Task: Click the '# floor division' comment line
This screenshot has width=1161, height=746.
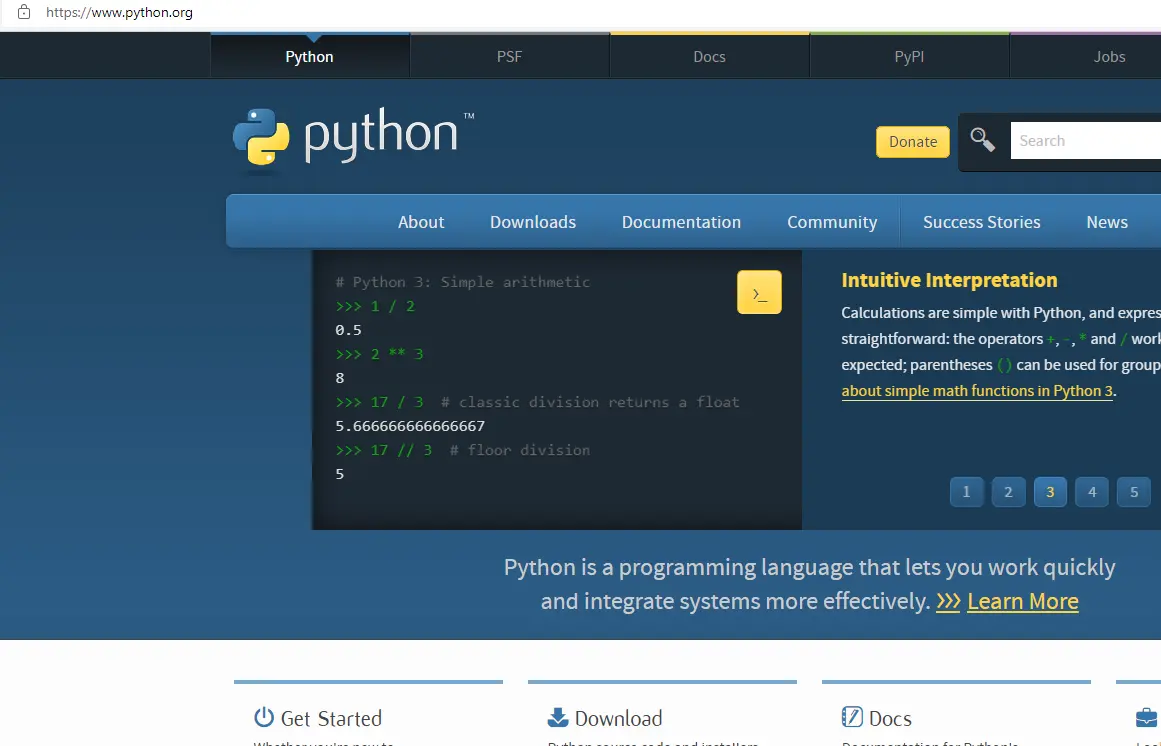Action: click(520, 450)
